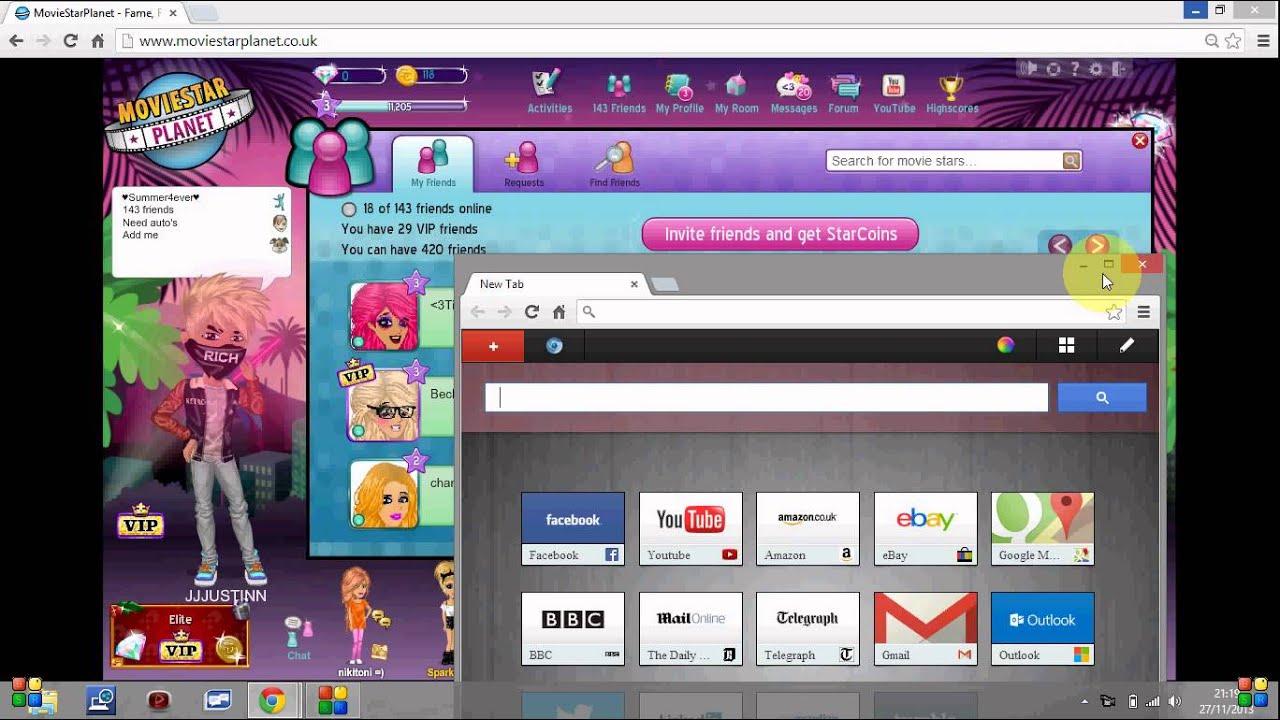Open the BBC speed-dial tile
The height and width of the screenshot is (720, 1280).
tap(573, 629)
